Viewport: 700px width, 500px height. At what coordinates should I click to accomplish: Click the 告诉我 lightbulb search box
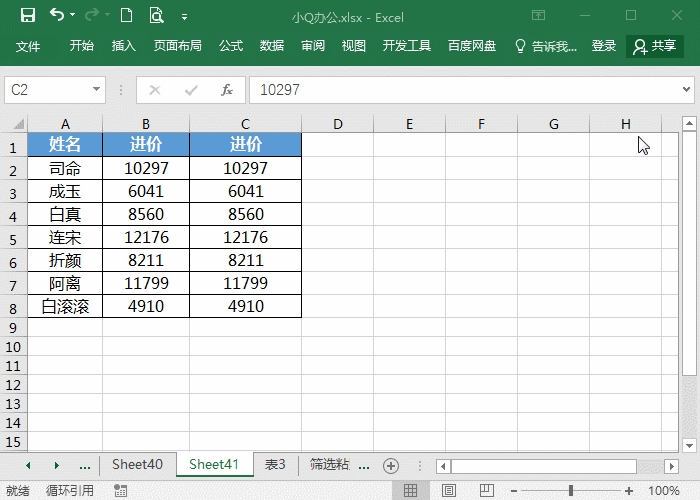[x=546, y=46]
